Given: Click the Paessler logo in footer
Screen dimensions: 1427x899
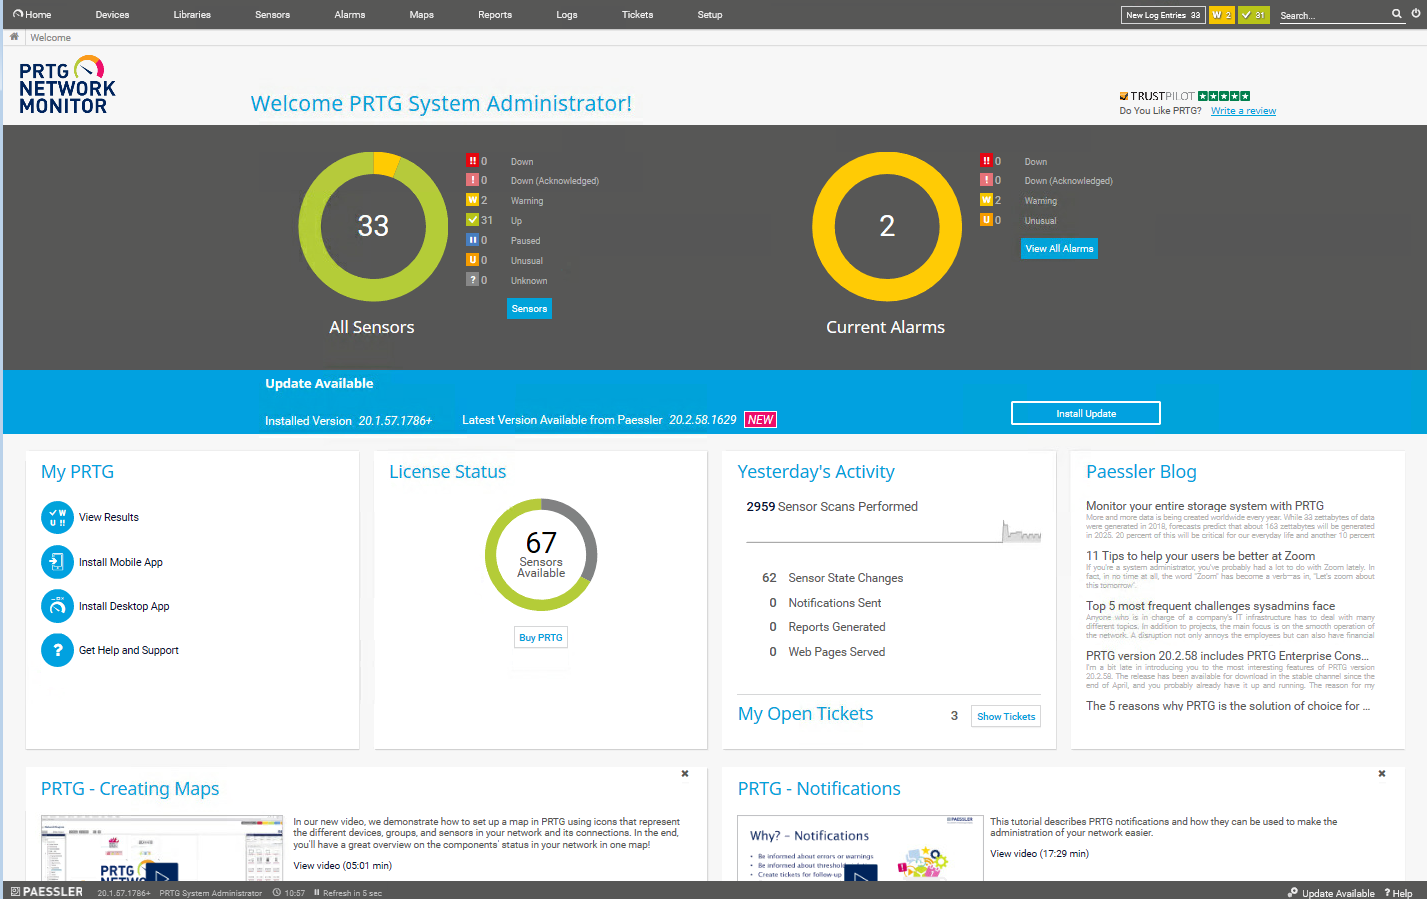Looking at the screenshot, I should click(47, 891).
